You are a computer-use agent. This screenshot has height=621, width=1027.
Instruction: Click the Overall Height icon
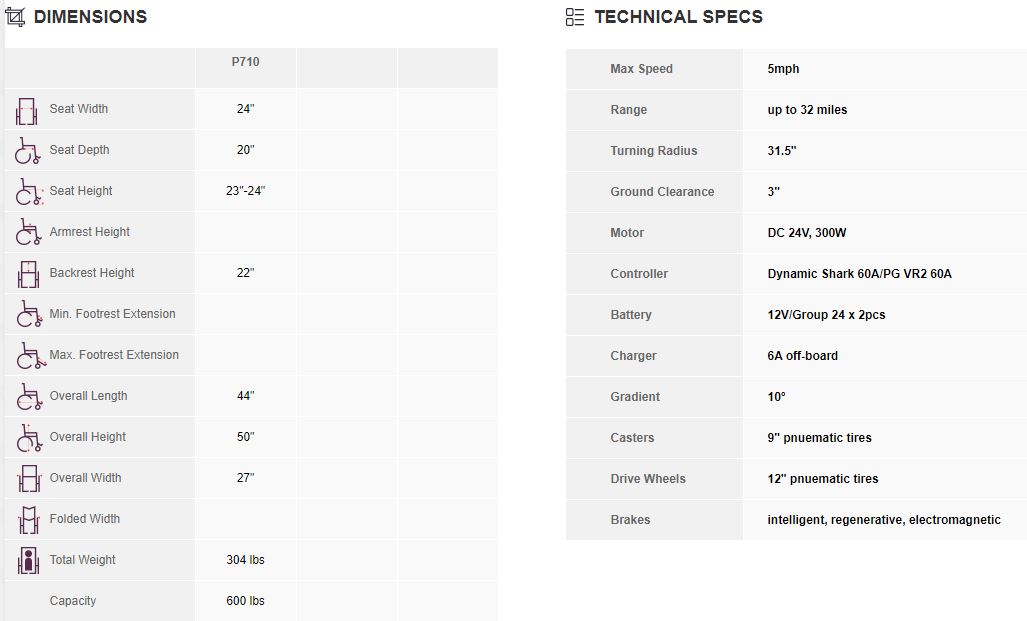[x=28, y=438]
